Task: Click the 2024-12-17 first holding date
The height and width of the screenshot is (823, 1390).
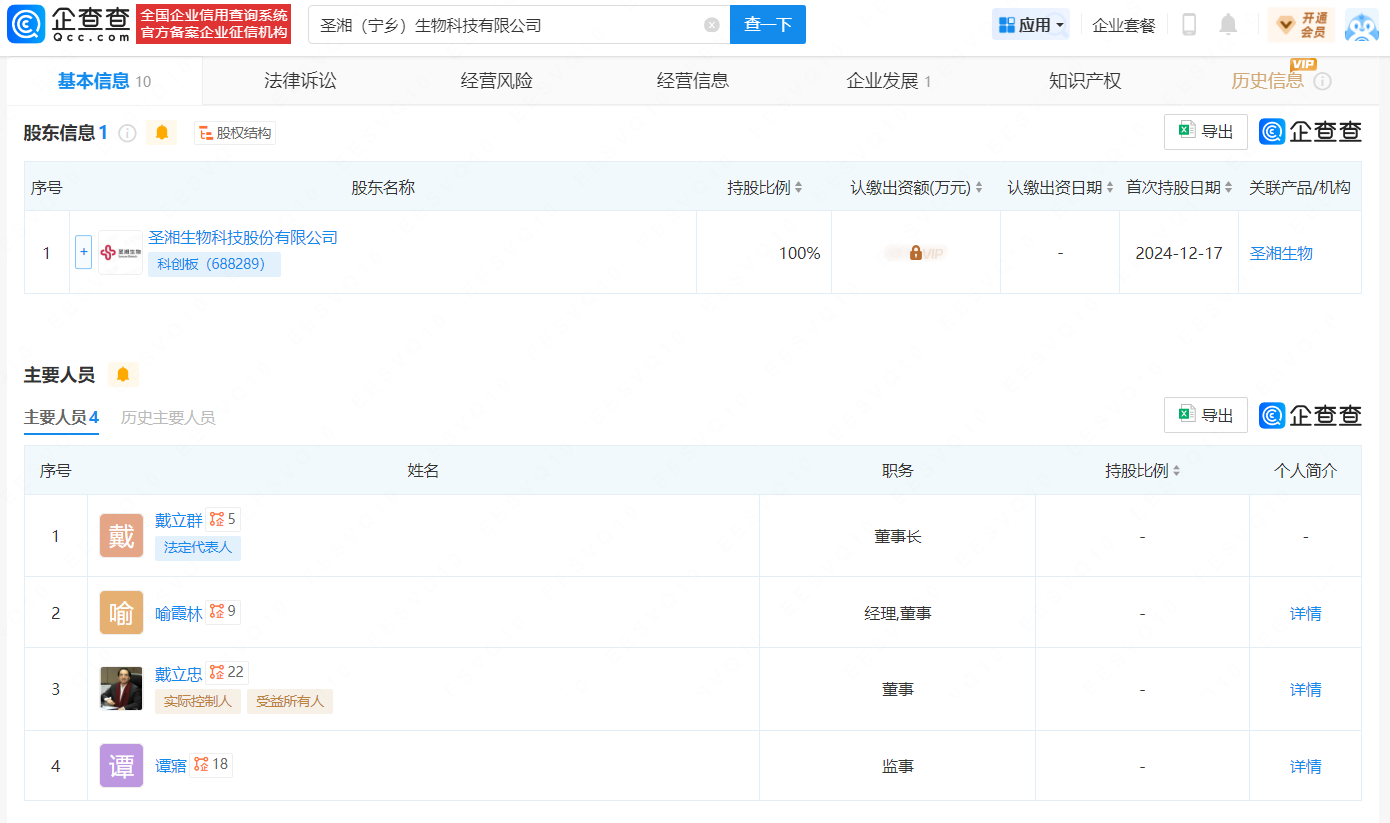Action: pos(1179,253)
